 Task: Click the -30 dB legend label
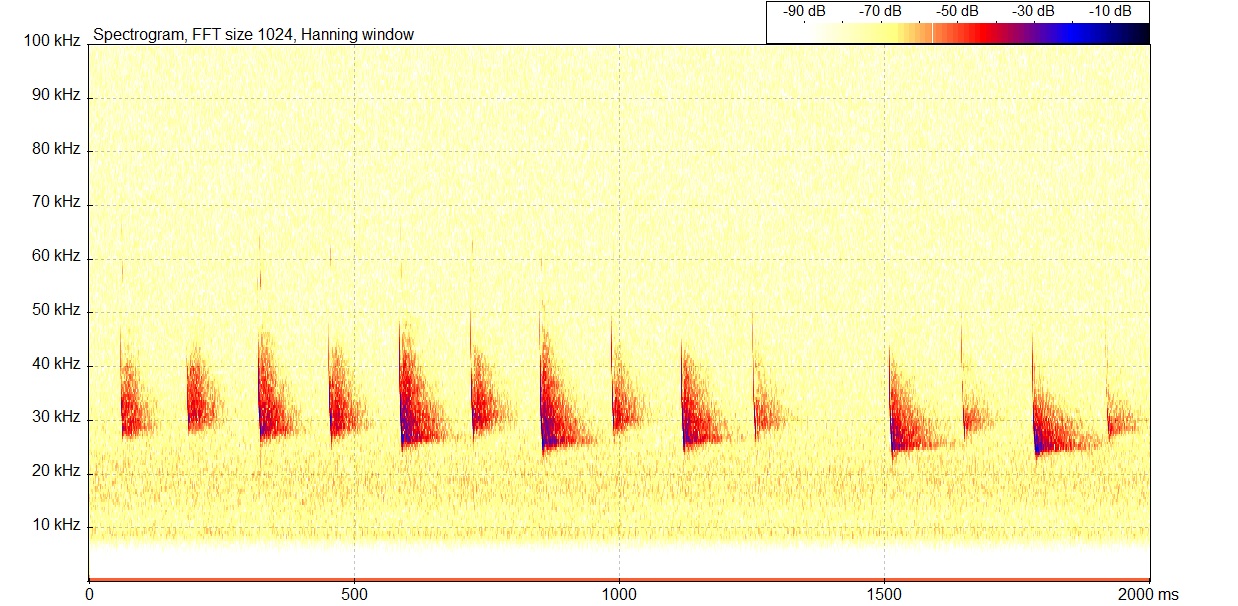[1034, 11]
